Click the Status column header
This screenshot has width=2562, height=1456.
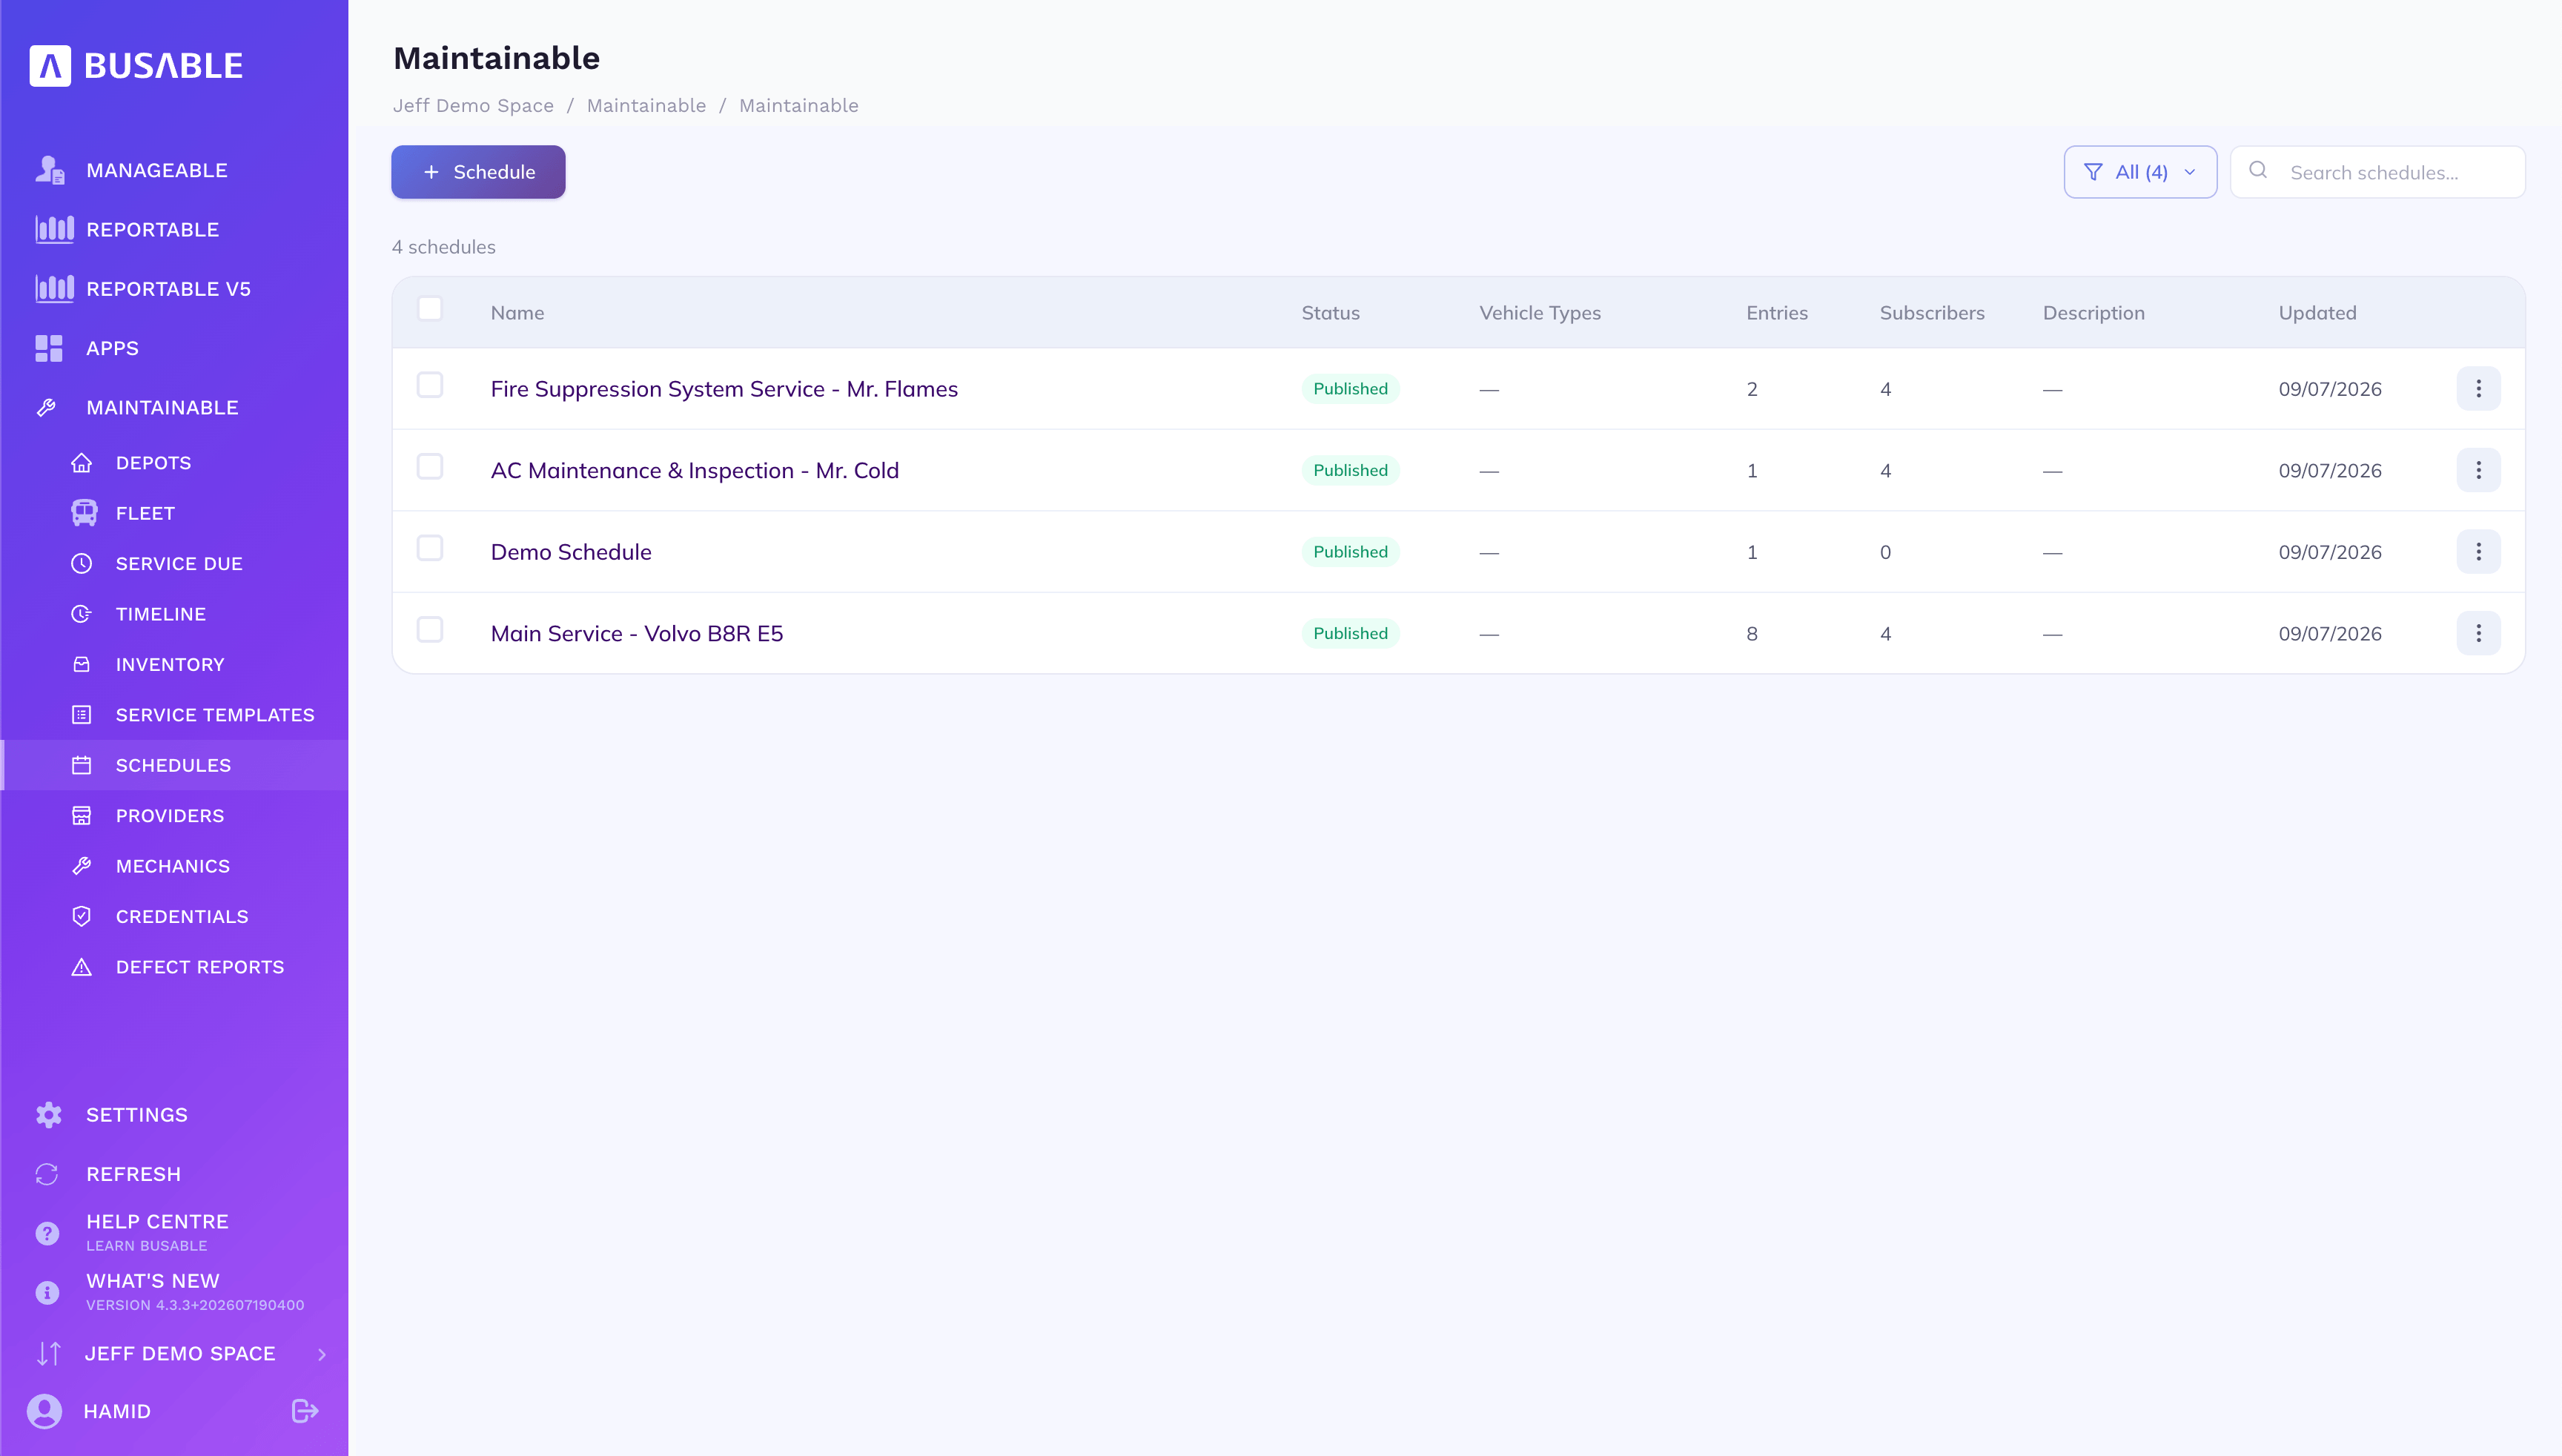tap(1330, 313)
